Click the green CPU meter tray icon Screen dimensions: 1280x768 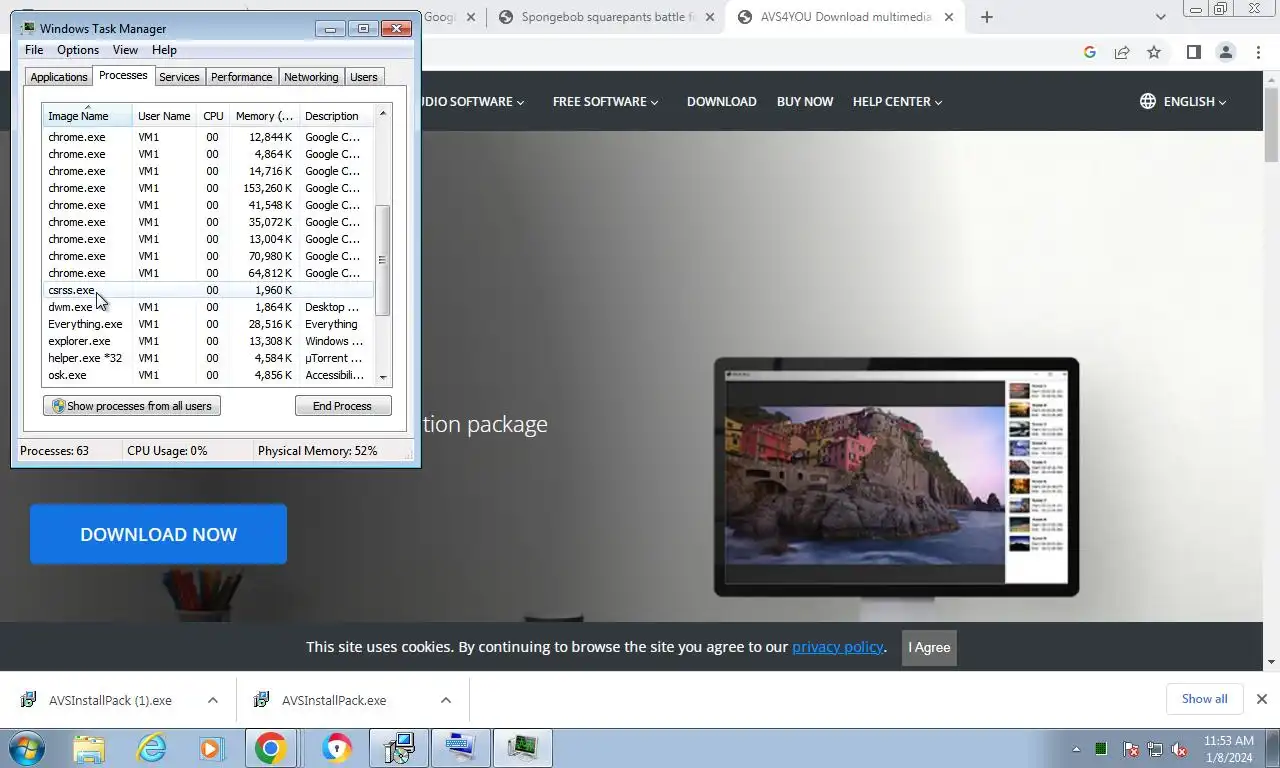(1101, 749)
